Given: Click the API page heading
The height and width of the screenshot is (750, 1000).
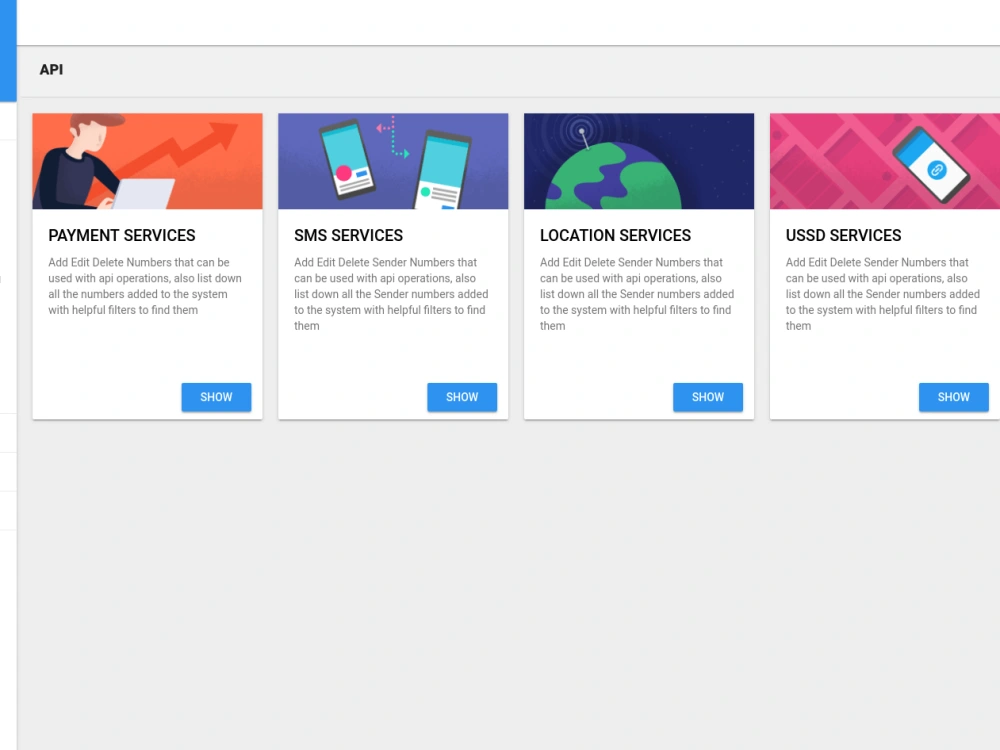Looking at the screenshot, I should pos(51,70).
